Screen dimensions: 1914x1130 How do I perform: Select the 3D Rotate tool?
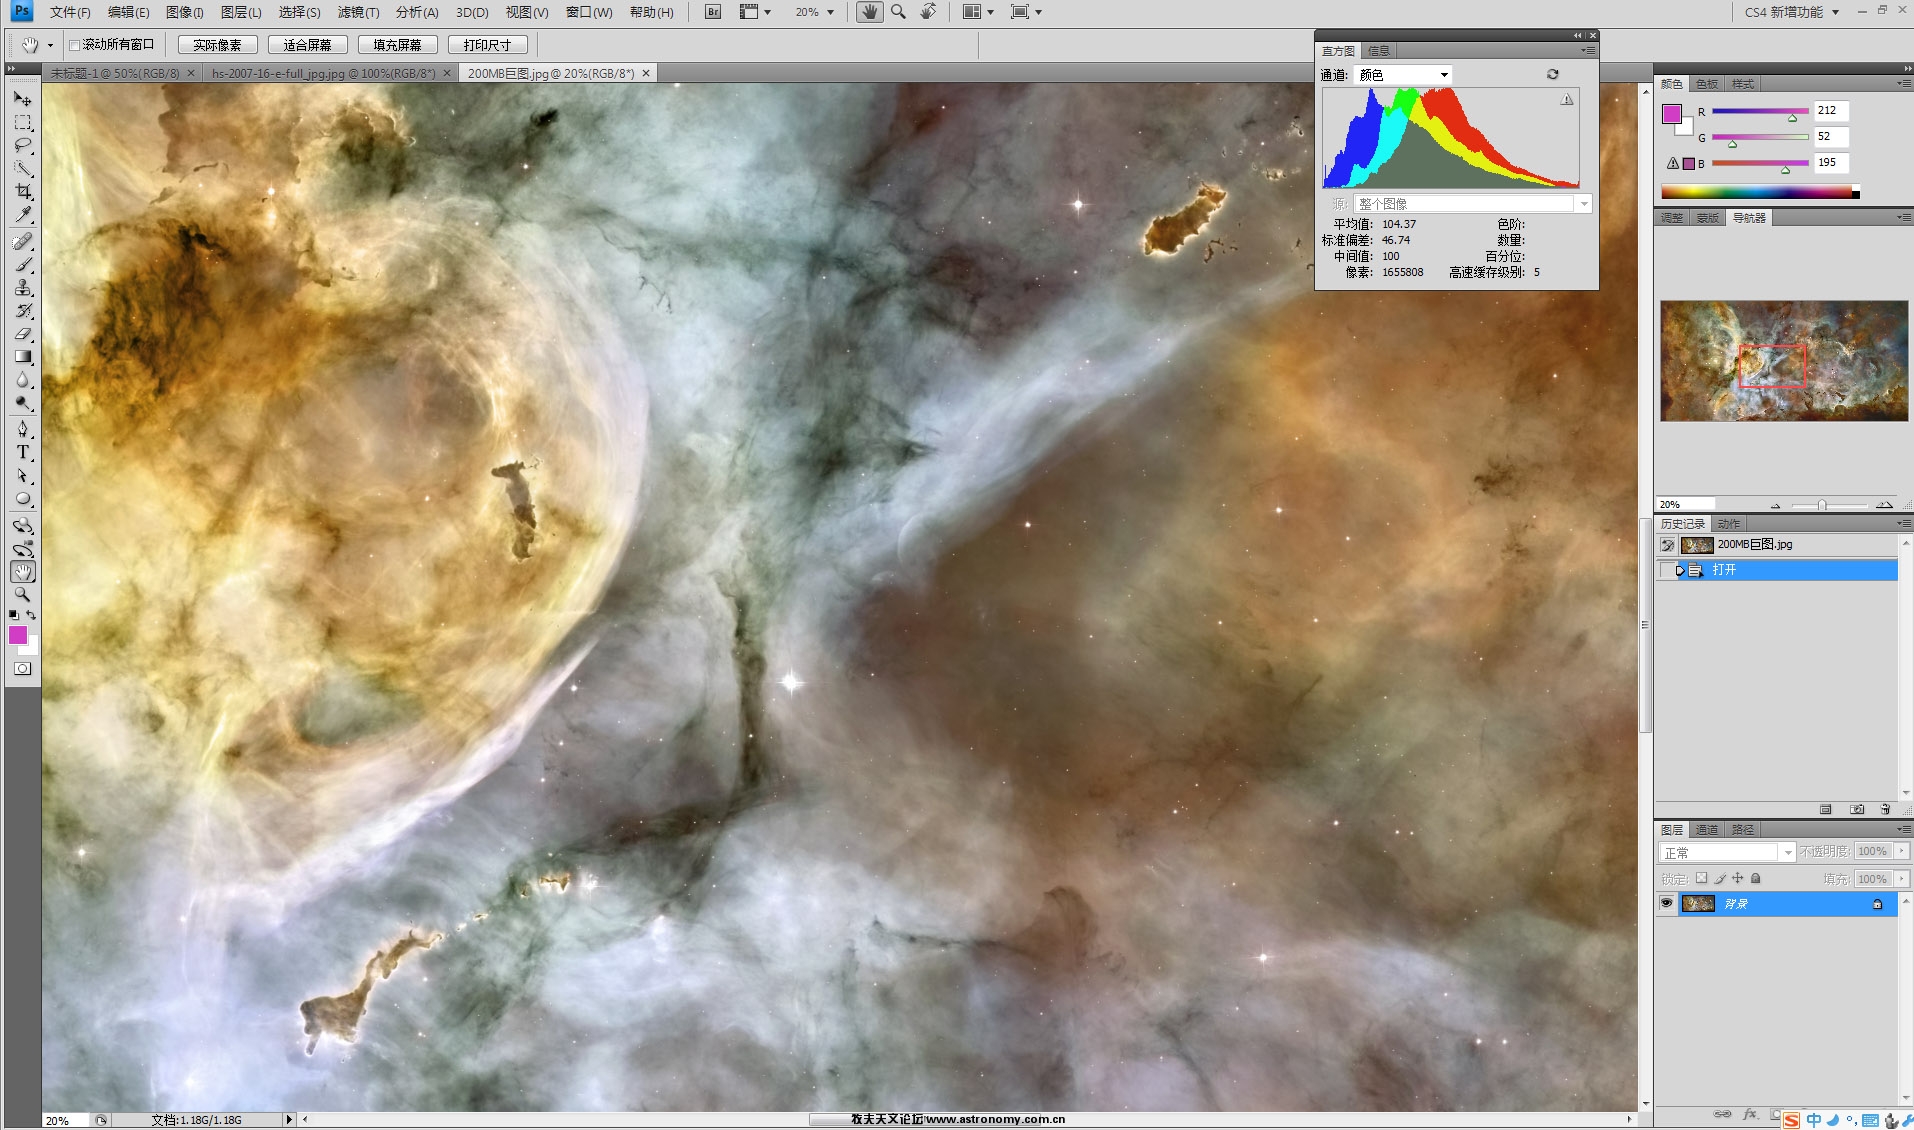tap(23, 526)
